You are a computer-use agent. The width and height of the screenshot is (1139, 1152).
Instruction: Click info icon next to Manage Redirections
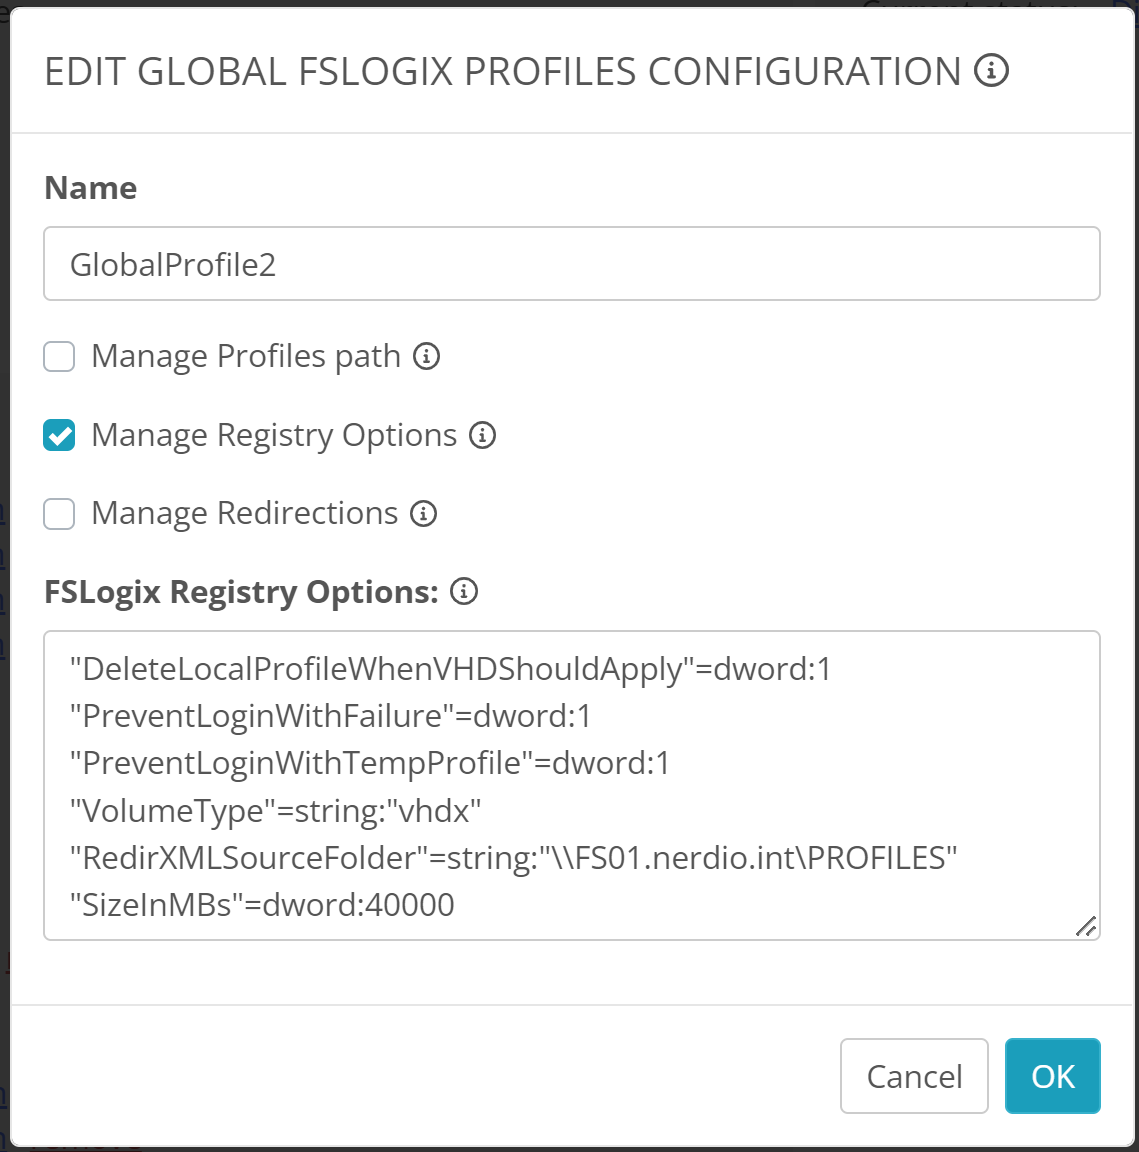(x=424, y=513)
